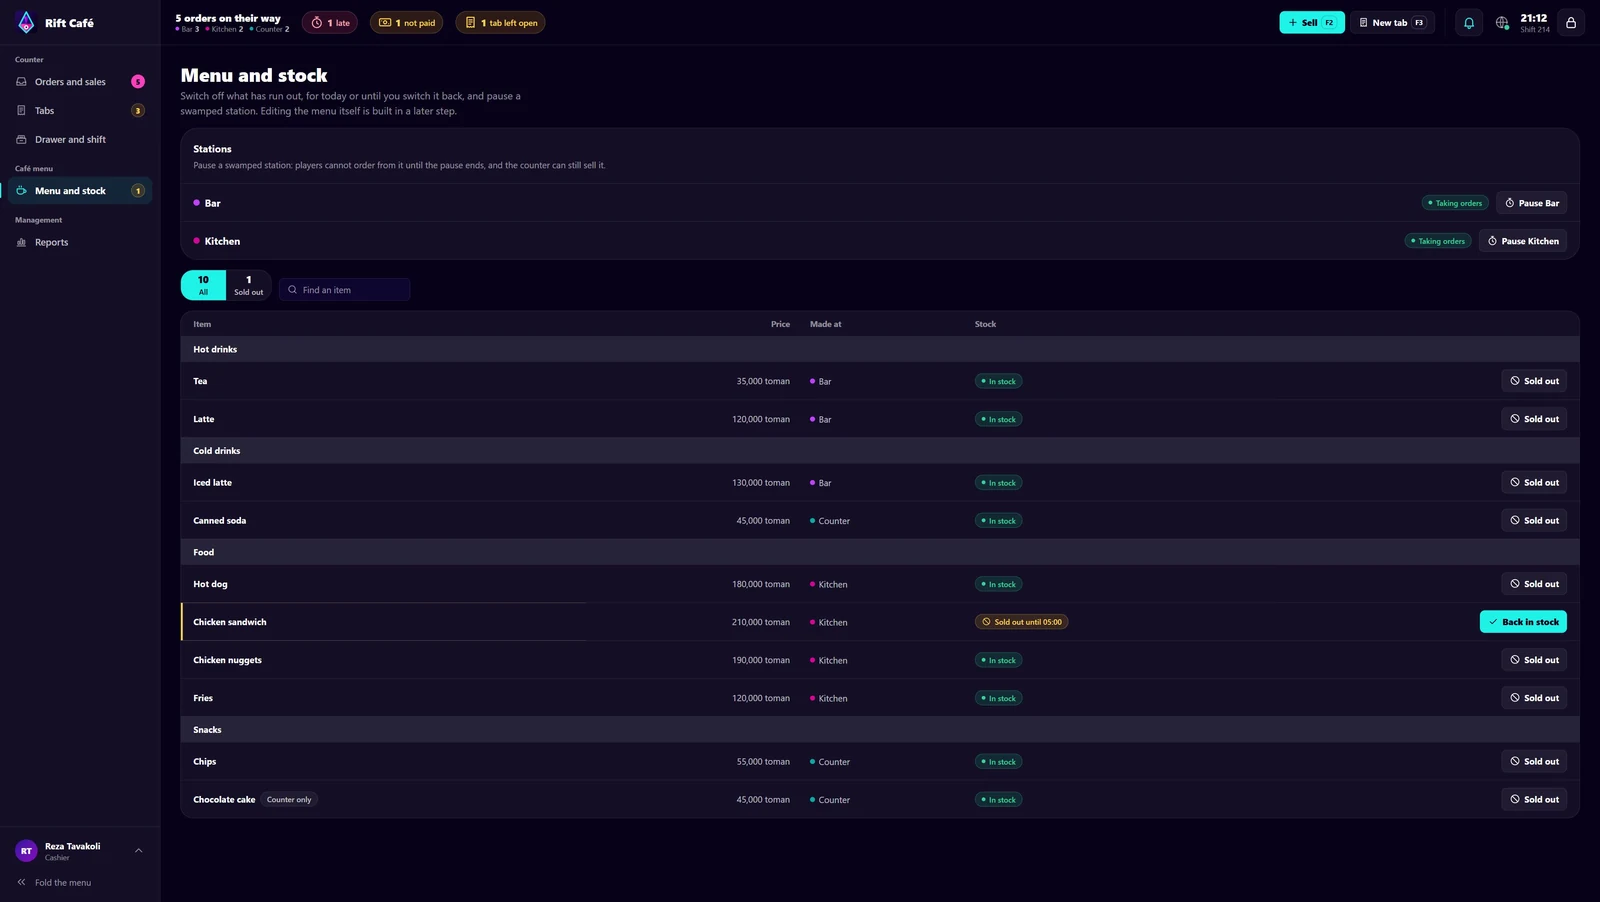Mark Fries as sold out
The width and height of the screenshot is (1600, 902).
pos(1534,698)
